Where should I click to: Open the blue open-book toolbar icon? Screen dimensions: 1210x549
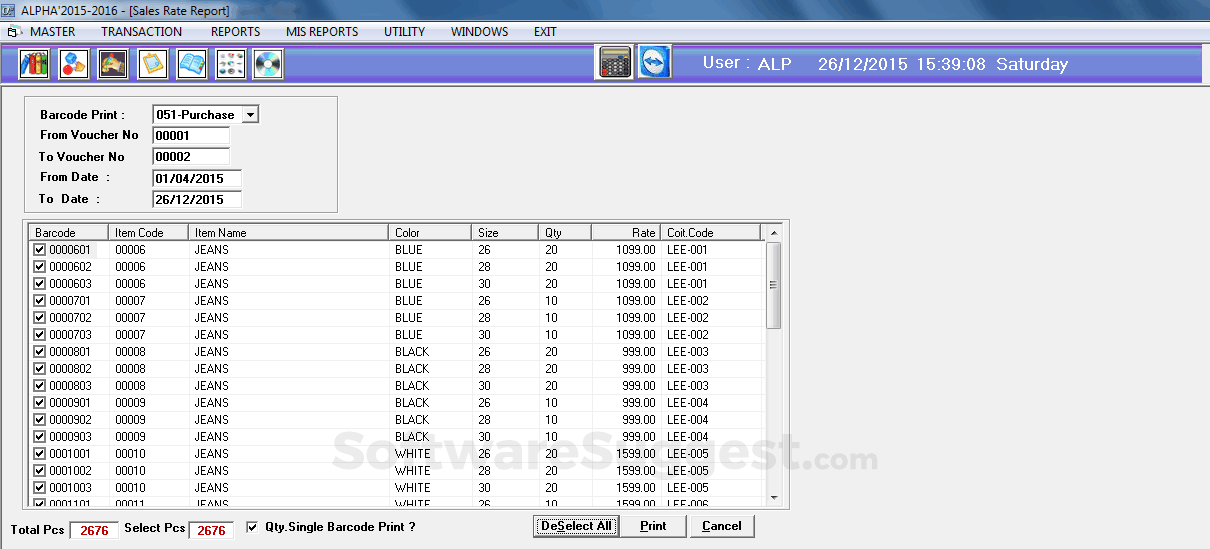191,64
